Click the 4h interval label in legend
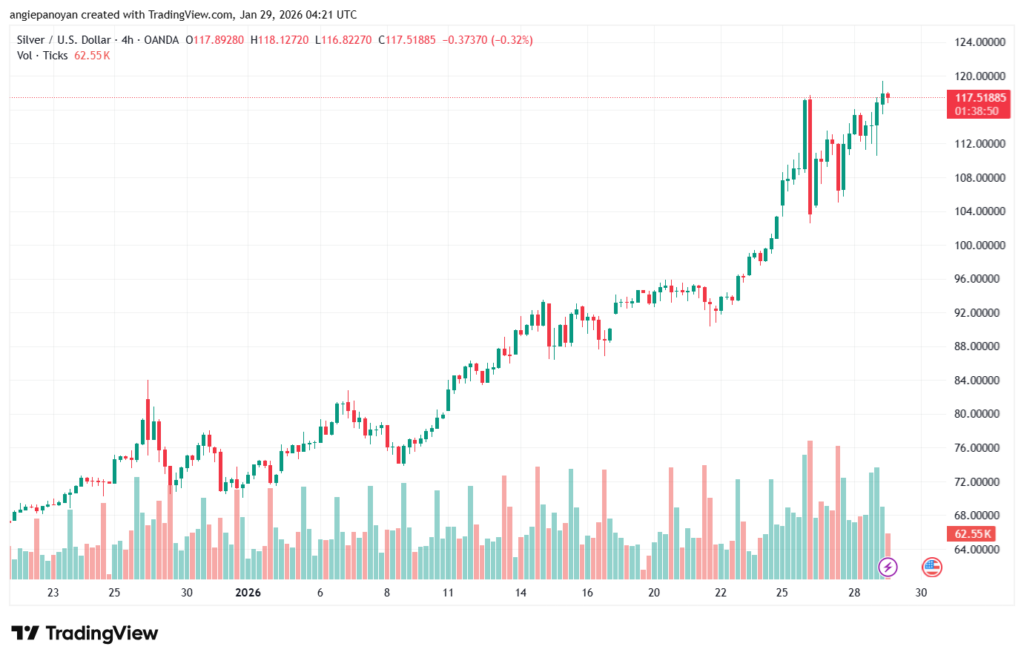 tap(144, 40)
